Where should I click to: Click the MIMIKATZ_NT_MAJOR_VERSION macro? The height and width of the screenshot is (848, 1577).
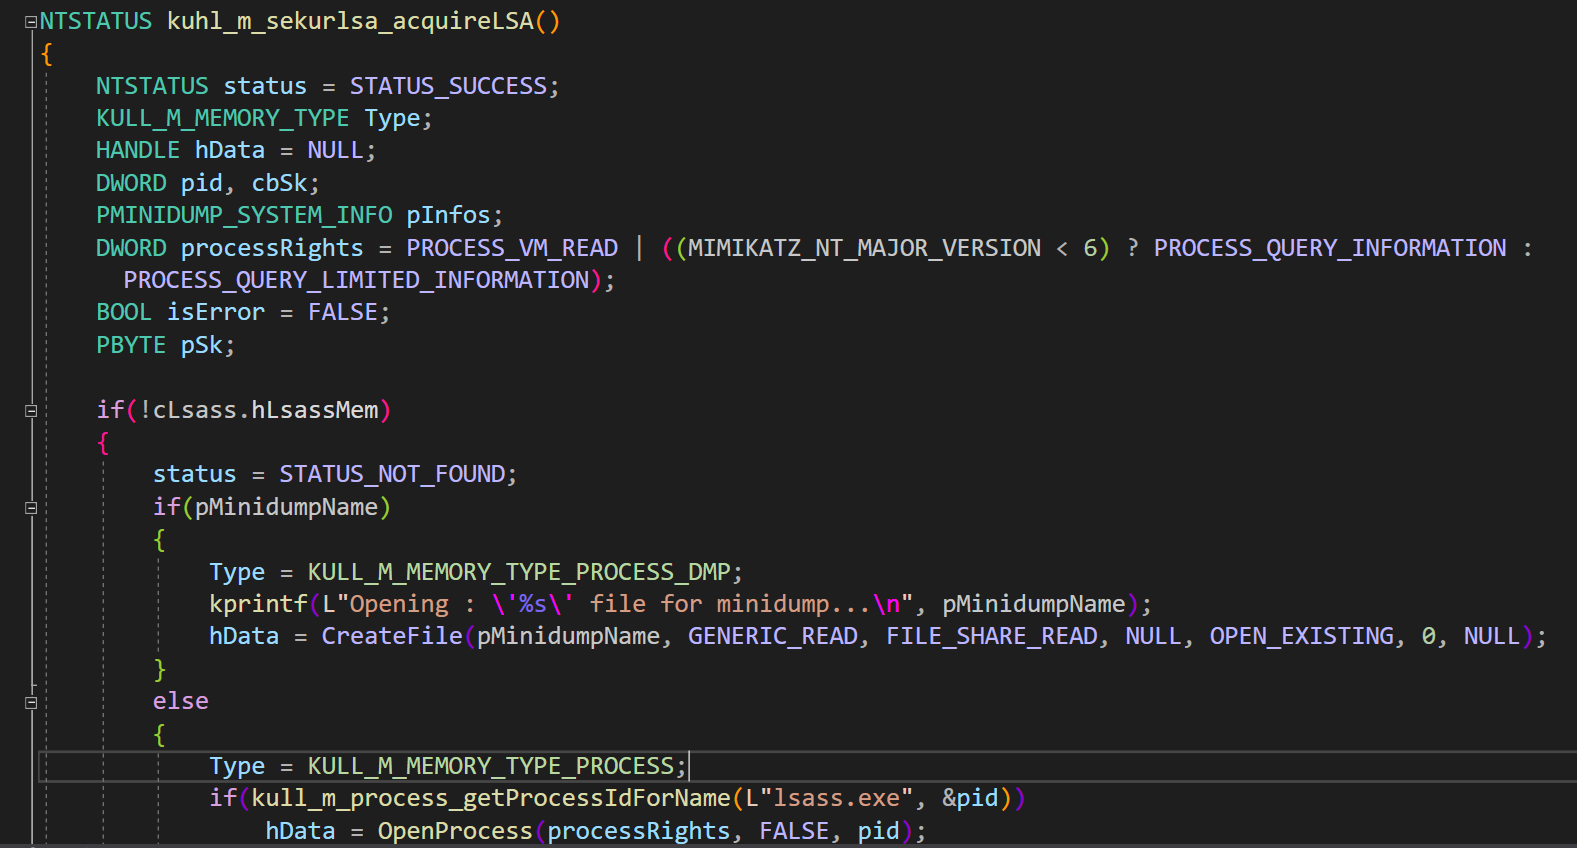pos(864,248)
